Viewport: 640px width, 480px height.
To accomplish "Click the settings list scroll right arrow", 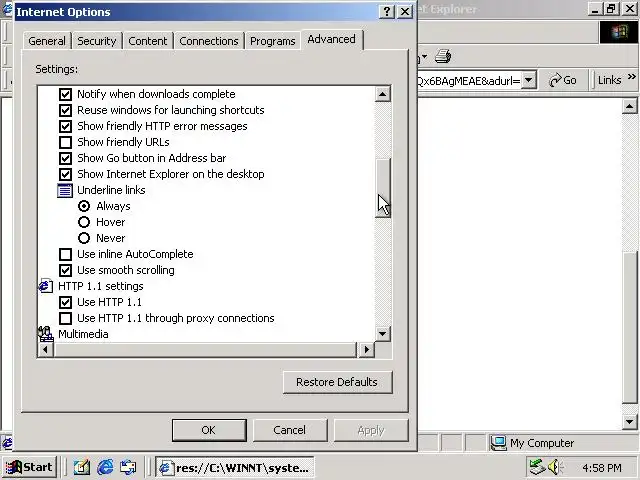I will [367, 350].
